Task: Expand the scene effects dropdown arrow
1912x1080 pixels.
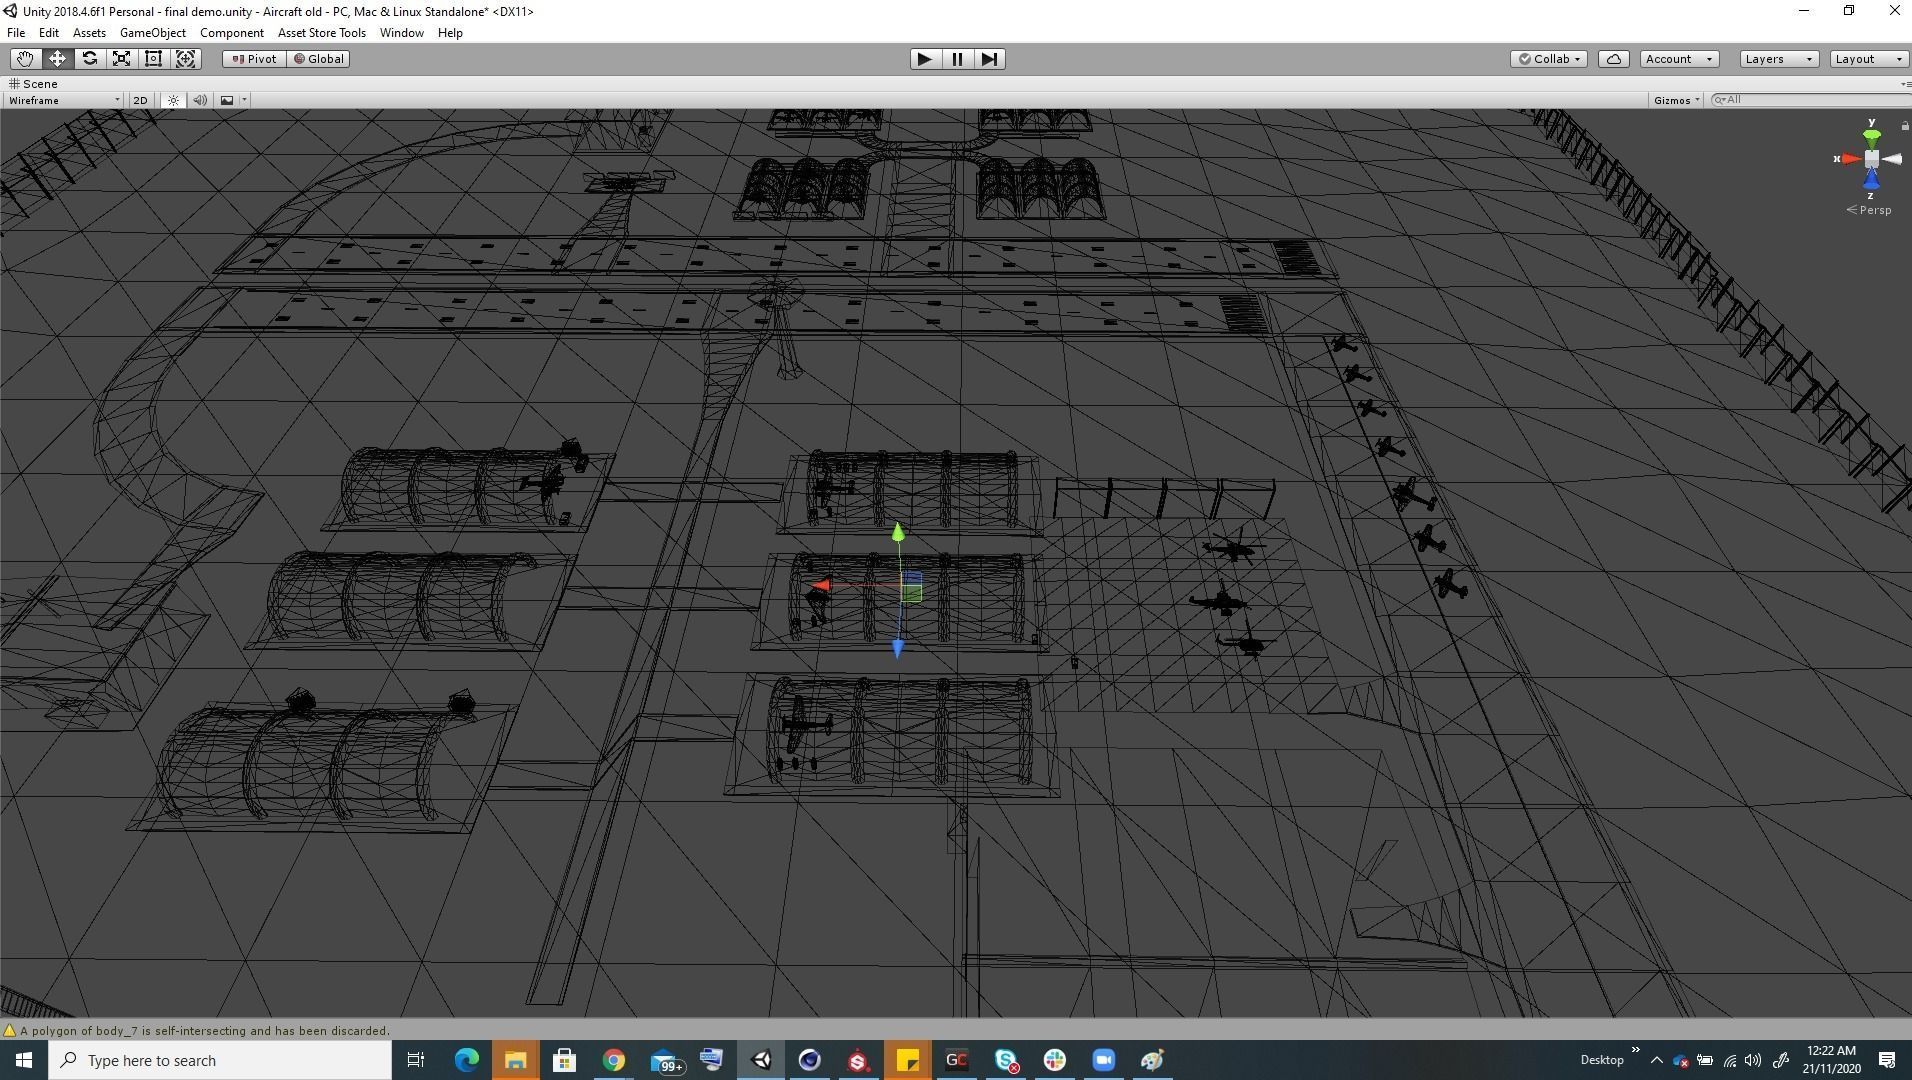Action: click(x=244, y=100)
